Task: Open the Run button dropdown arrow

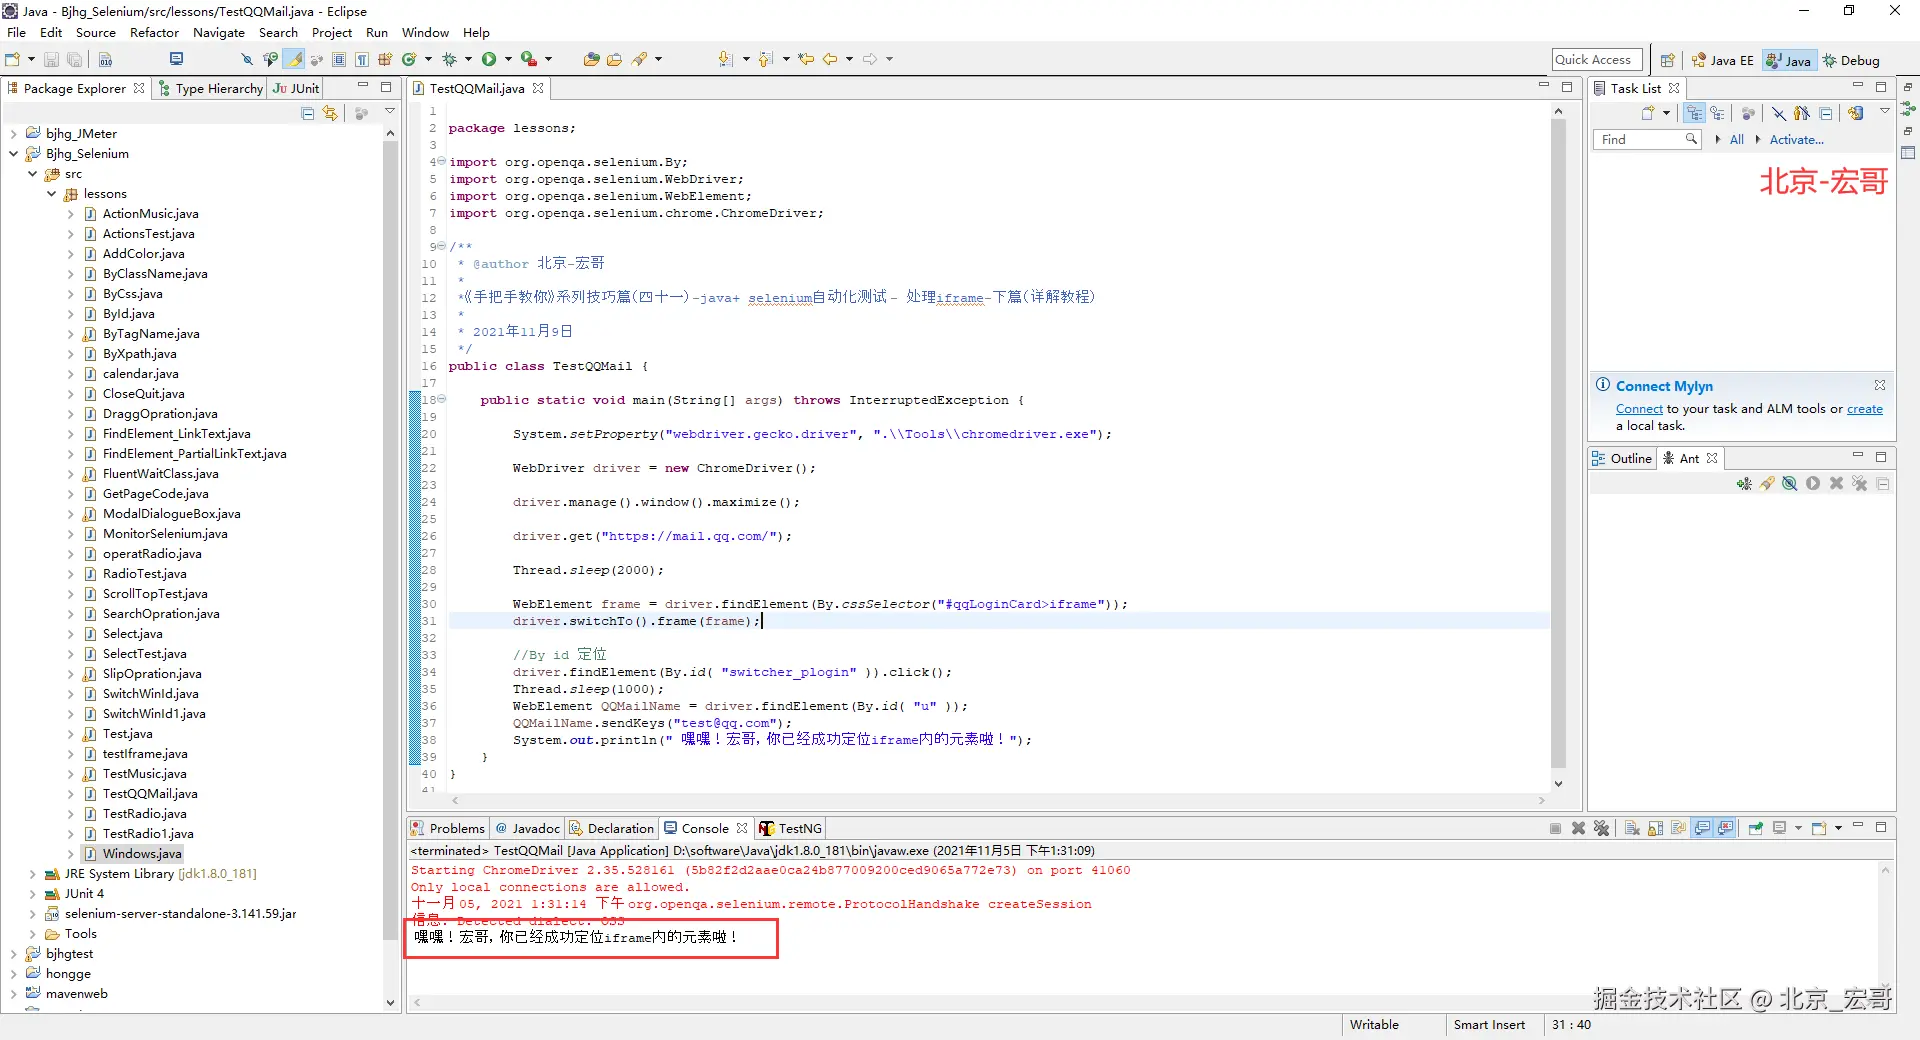Action: [x=507, y=60]
